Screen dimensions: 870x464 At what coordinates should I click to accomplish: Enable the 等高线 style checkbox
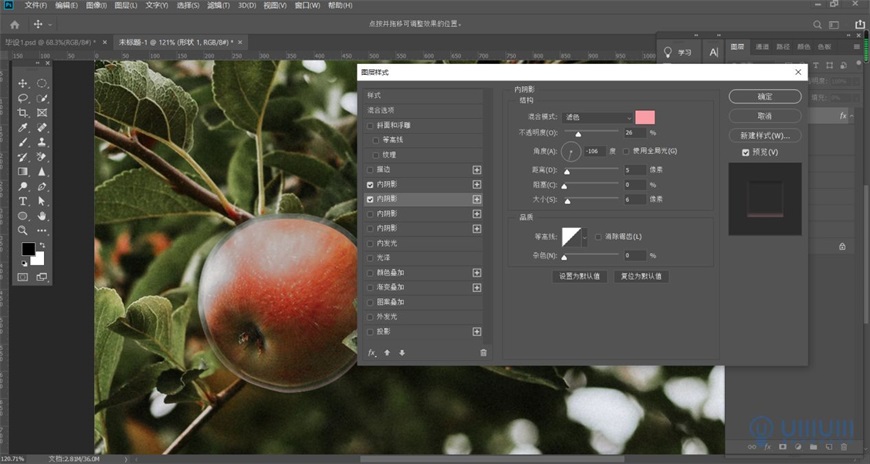(376, 140)
